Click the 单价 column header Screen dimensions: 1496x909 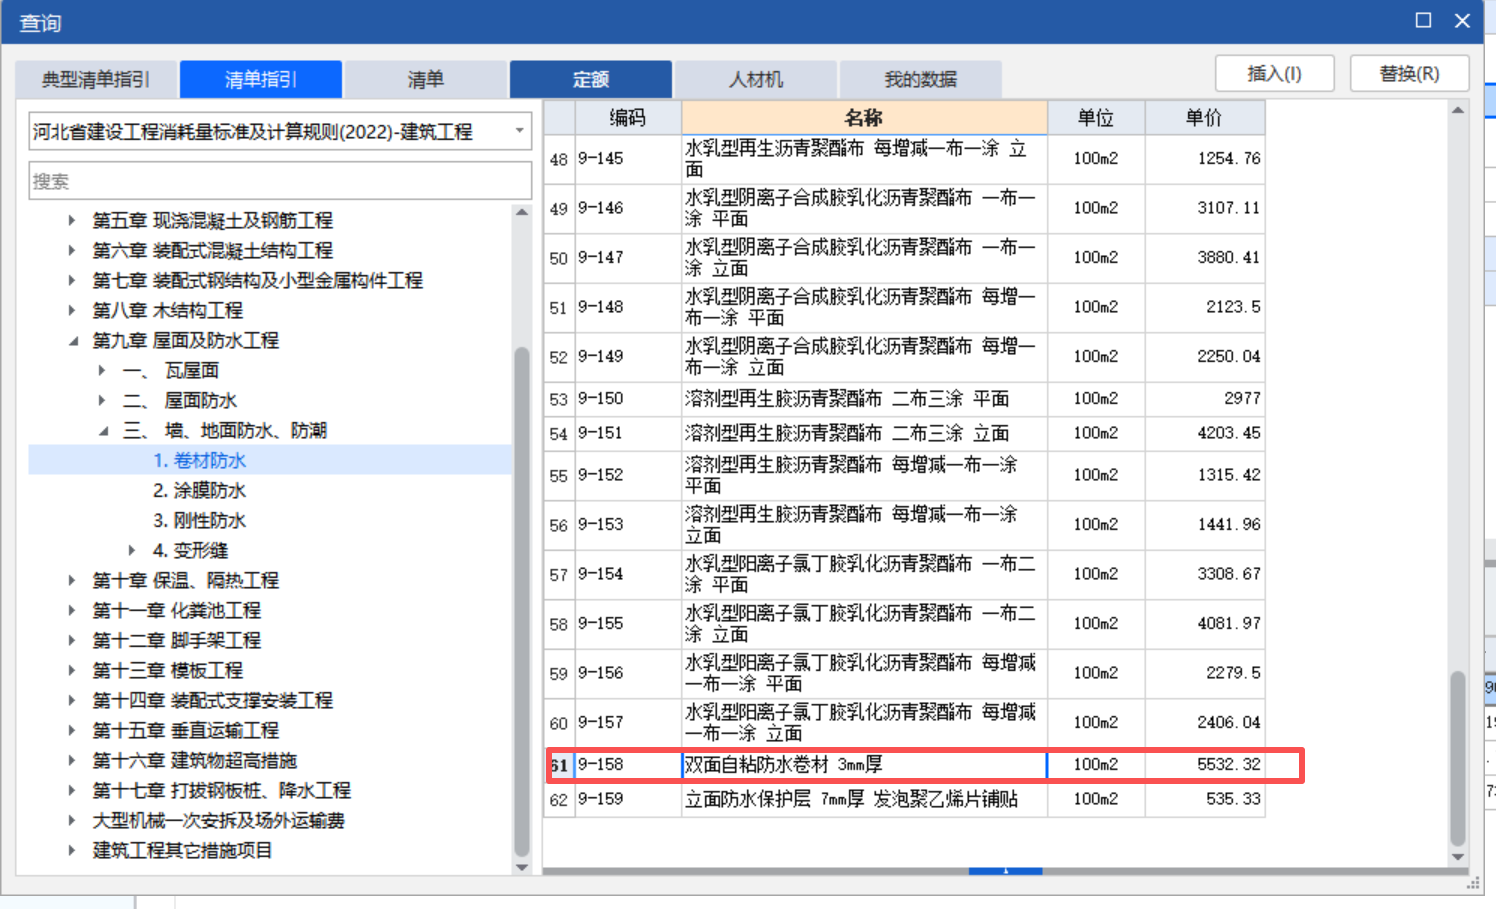point(1205,117)
